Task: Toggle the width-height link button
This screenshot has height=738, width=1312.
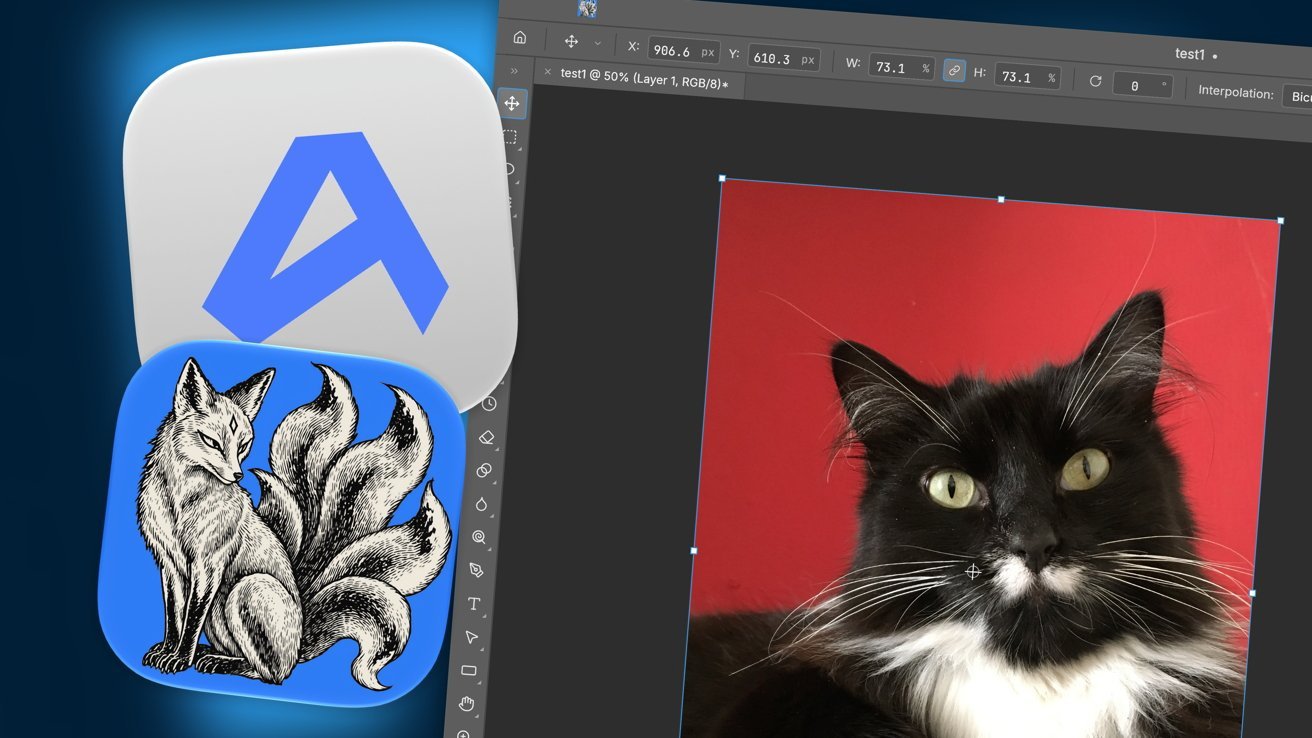Action: pos(955,71)
